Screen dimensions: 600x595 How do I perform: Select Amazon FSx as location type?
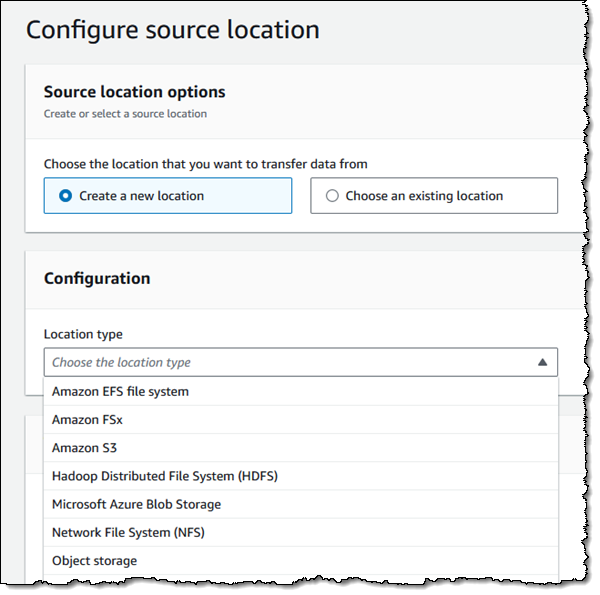point(87,420)
